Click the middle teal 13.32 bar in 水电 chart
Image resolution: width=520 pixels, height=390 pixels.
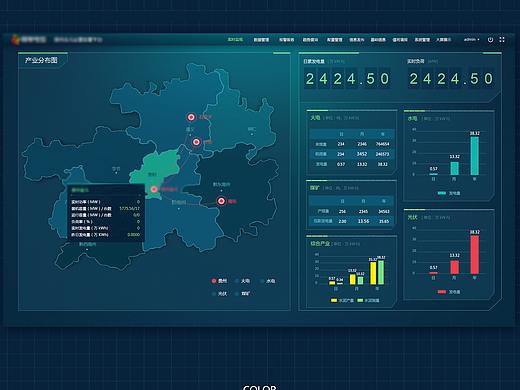coord(455,168)
